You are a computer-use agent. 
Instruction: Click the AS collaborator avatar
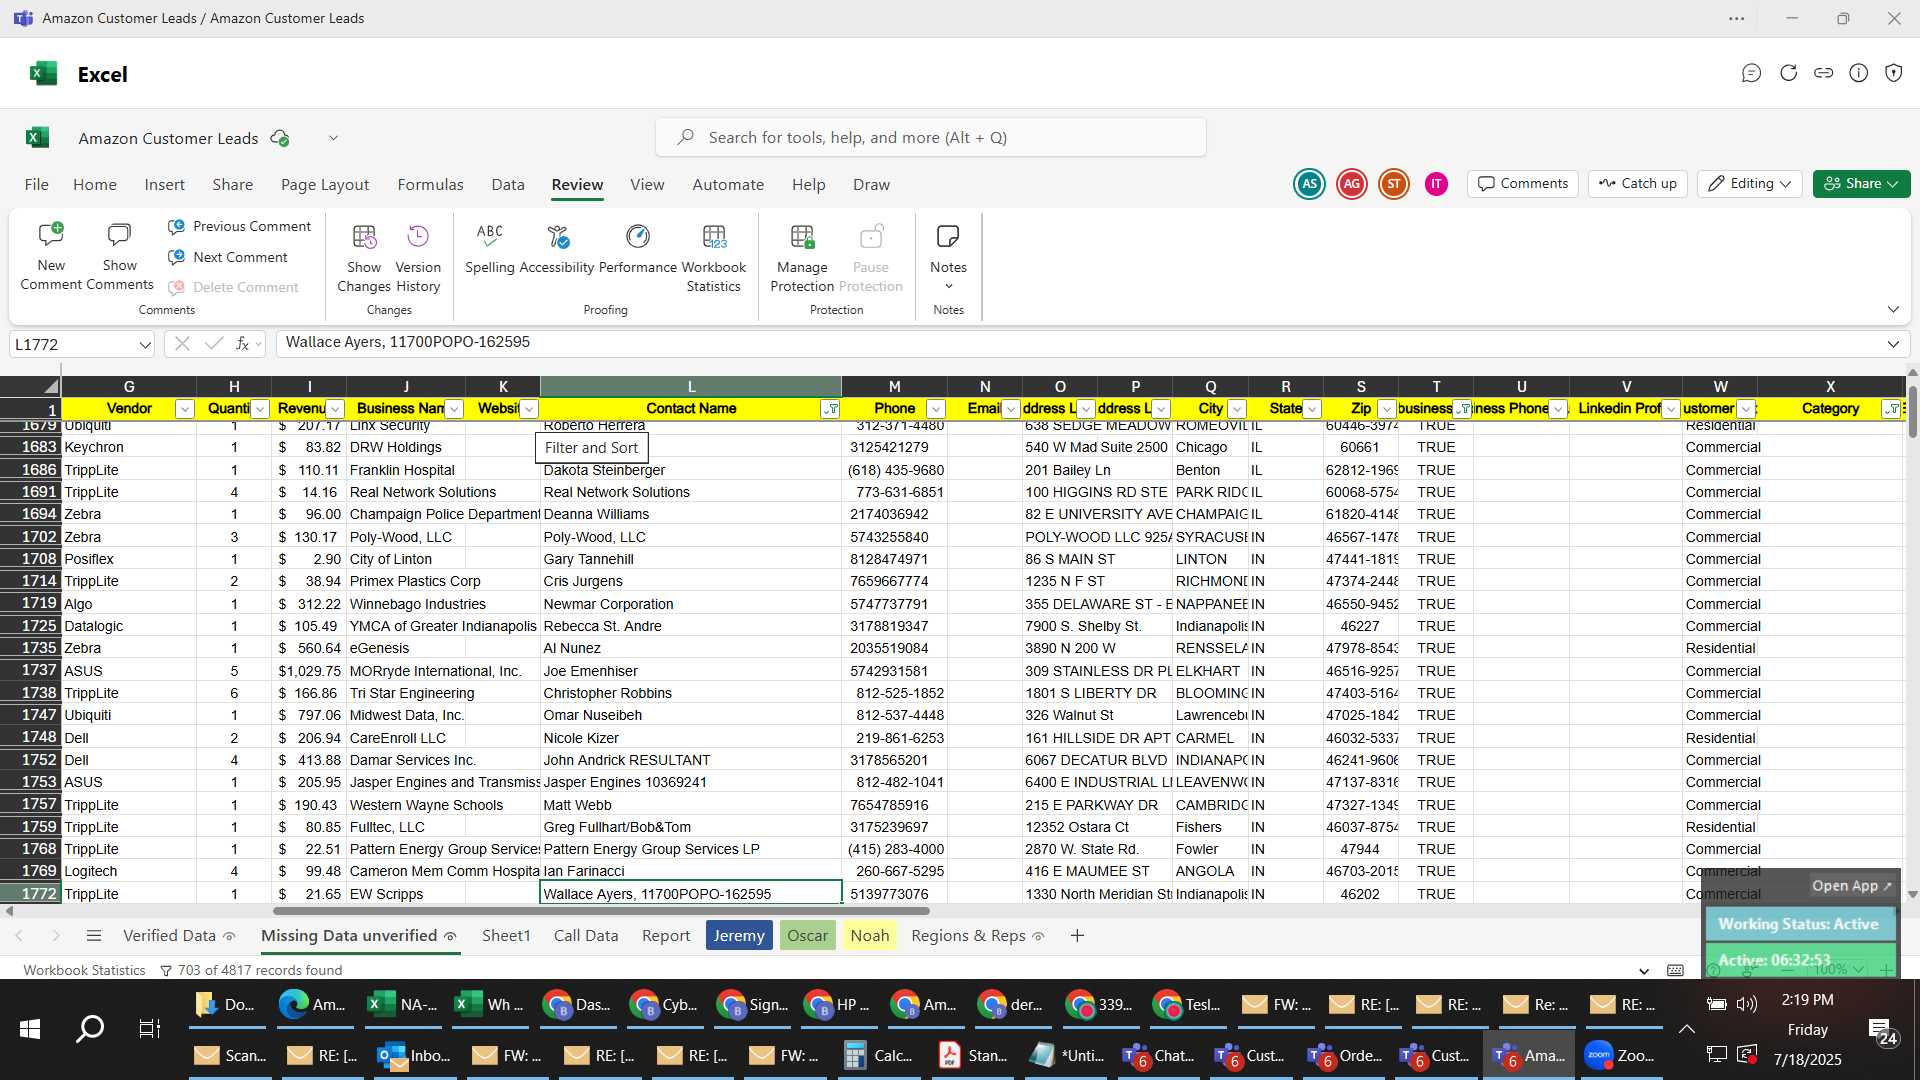pos(1309,184)
